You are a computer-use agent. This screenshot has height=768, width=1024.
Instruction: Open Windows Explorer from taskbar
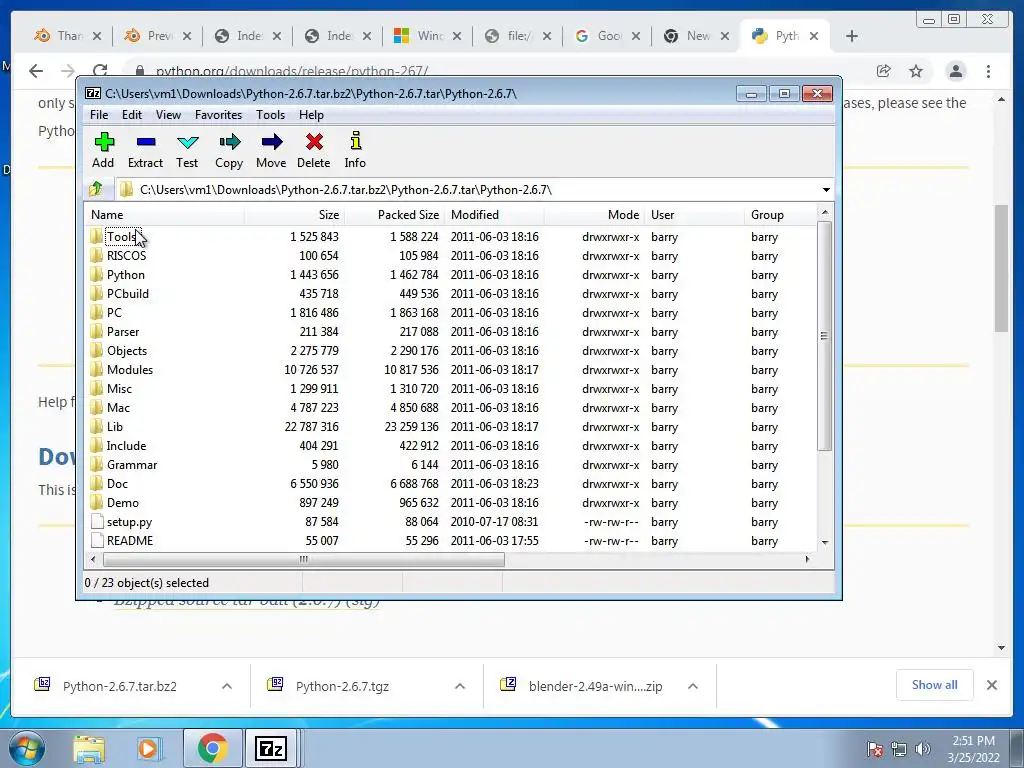[89, 748]
